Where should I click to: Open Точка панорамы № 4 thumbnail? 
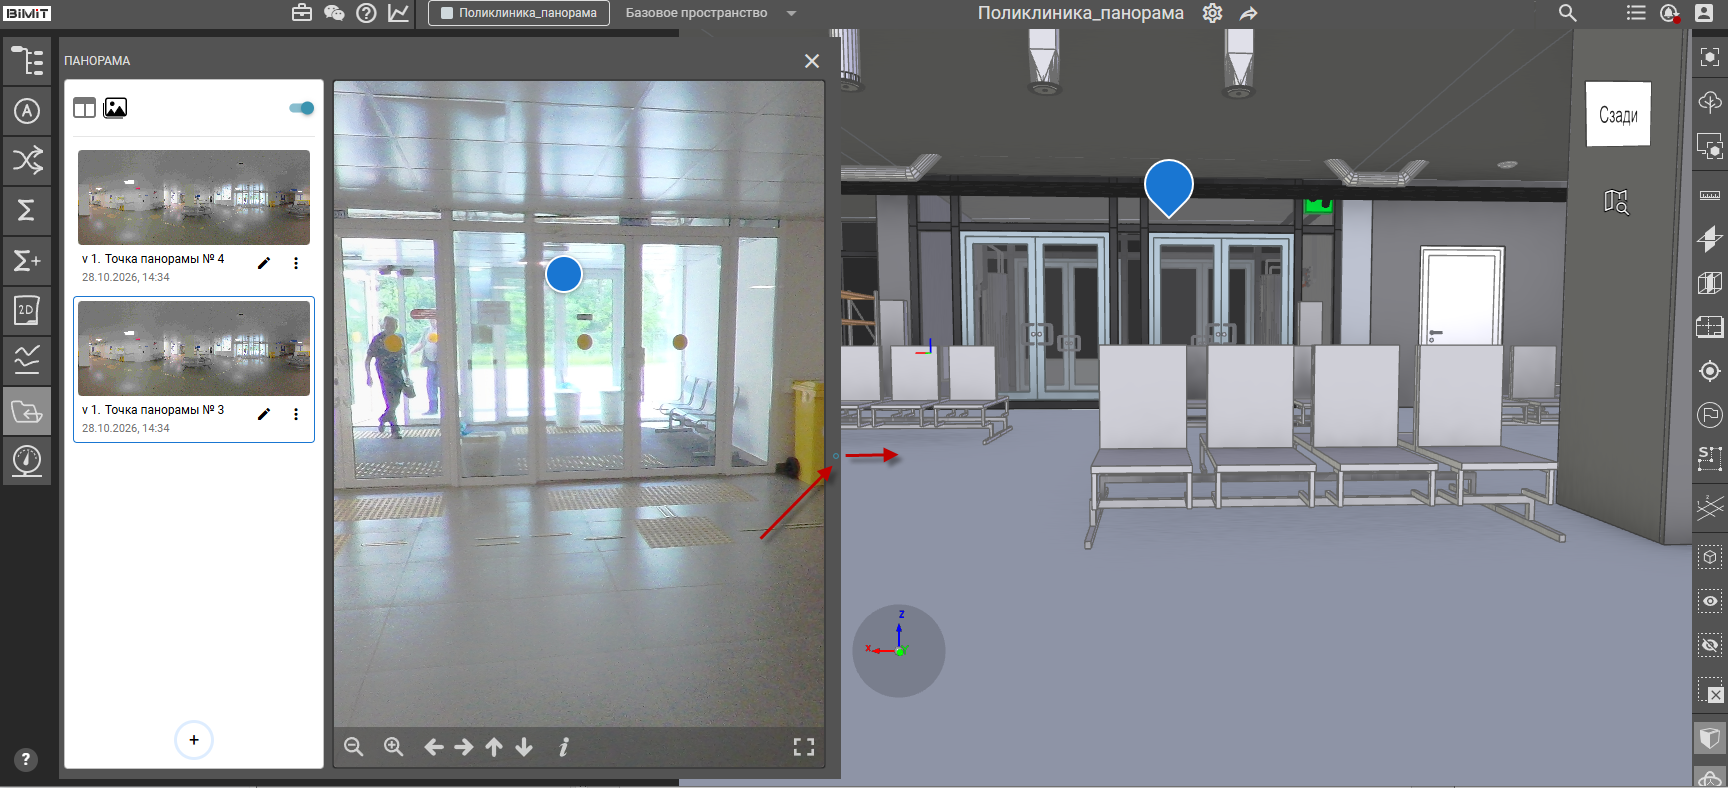(194, 197)
